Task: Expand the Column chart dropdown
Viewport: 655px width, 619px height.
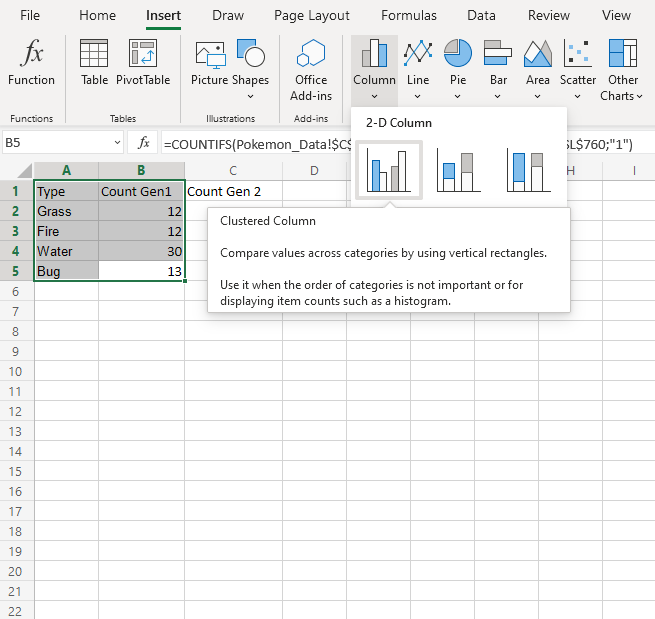Action: coord(374,96)
